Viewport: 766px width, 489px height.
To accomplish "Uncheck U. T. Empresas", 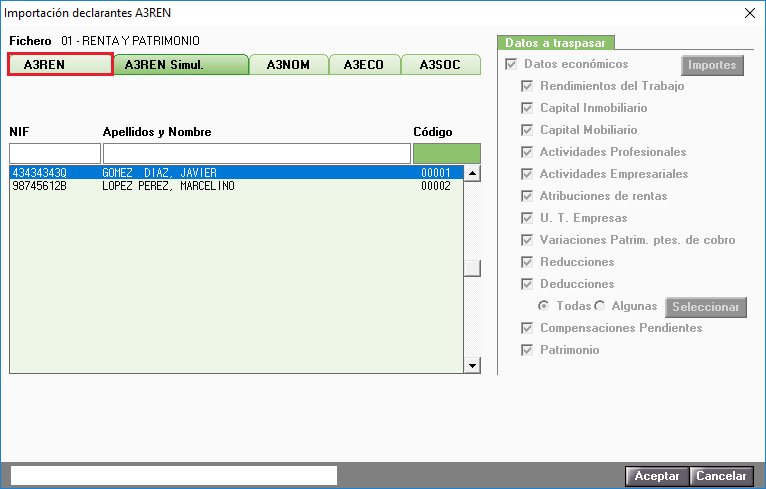I will pyautogui.click(x=527, y=218).
